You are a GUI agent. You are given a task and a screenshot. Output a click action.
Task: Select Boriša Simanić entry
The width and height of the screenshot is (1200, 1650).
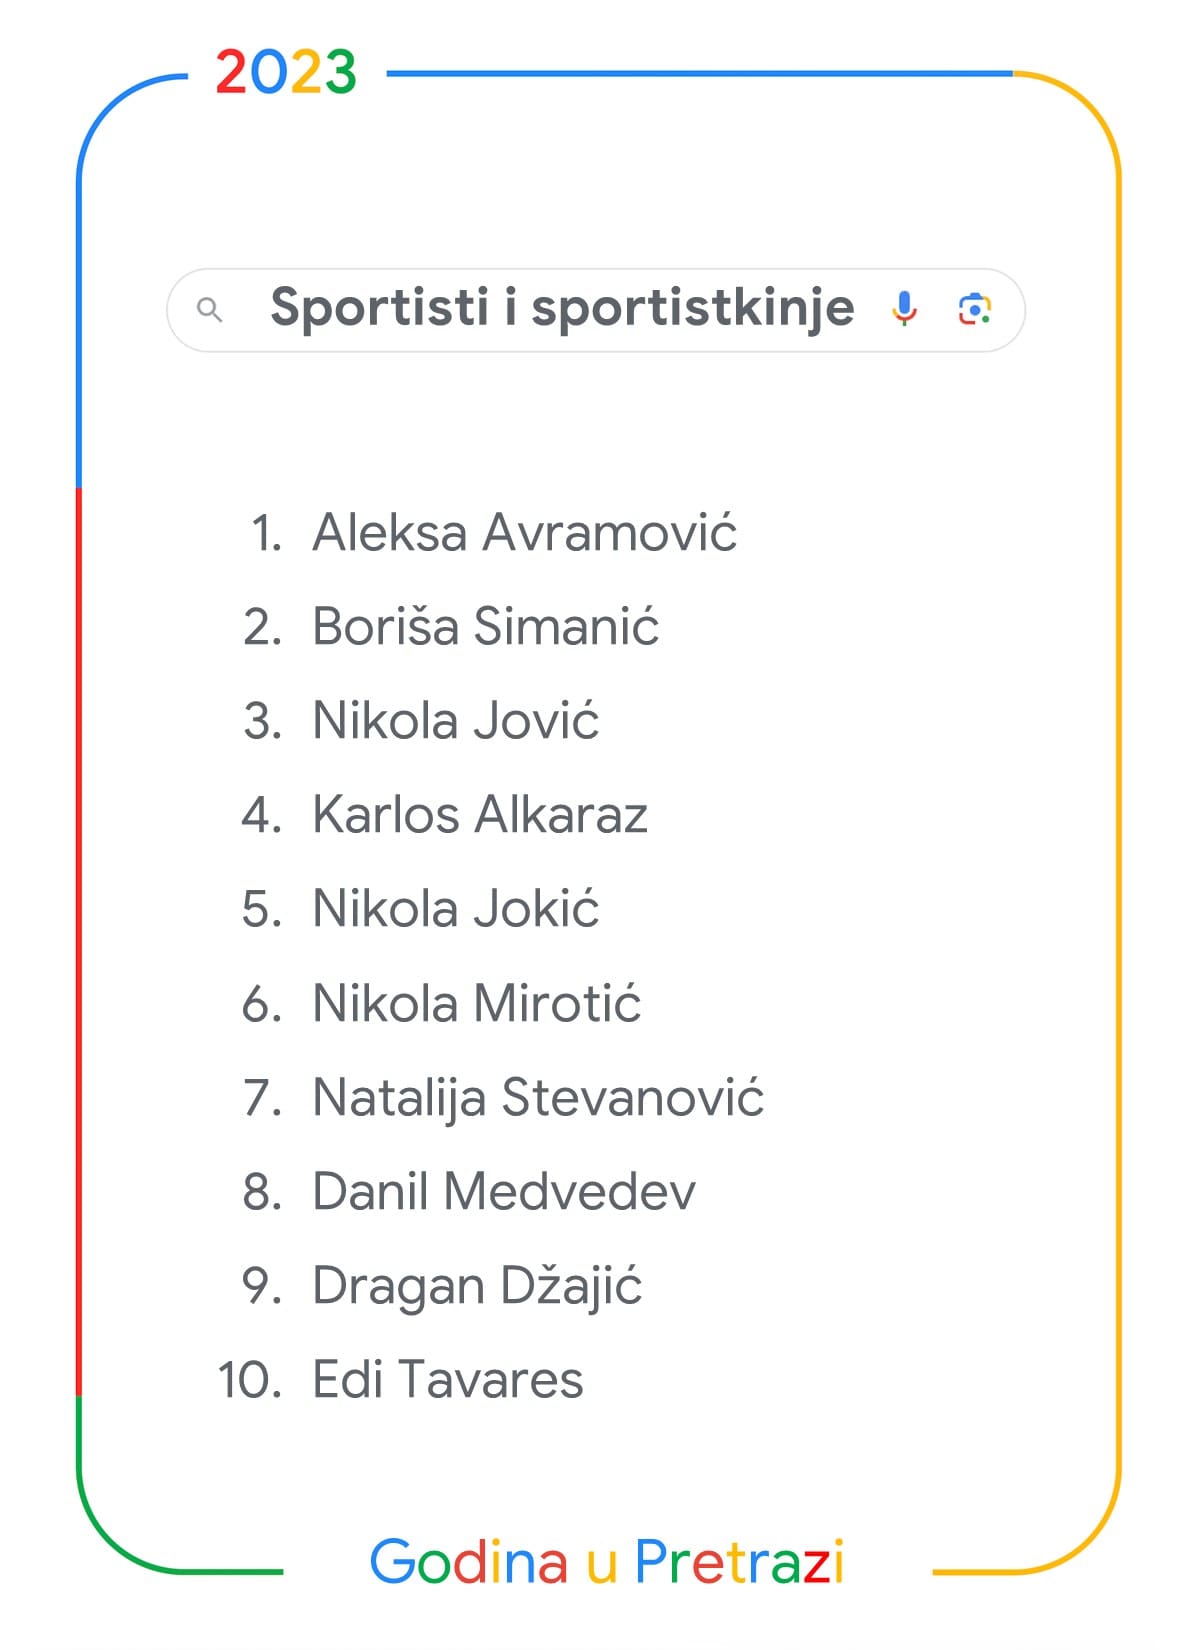[x=485, y=627]
